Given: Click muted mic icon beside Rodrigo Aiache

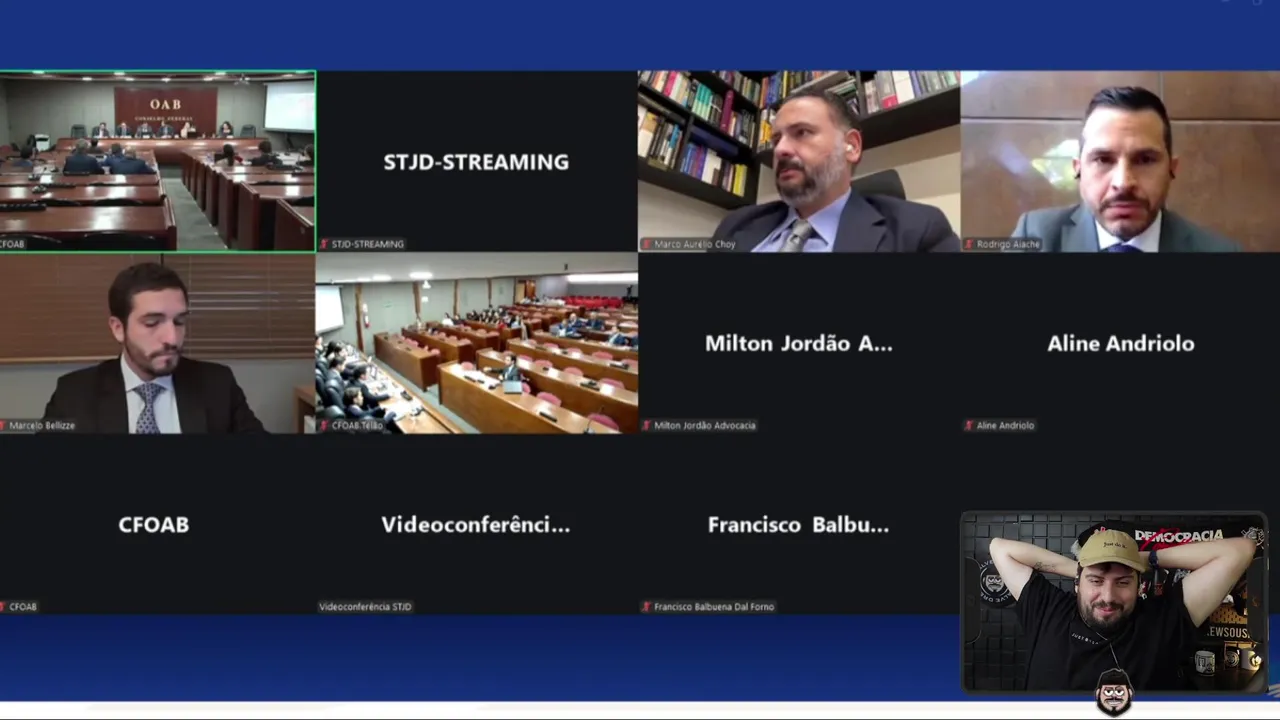Looking at the screenshot, I should tap(969, 244).
